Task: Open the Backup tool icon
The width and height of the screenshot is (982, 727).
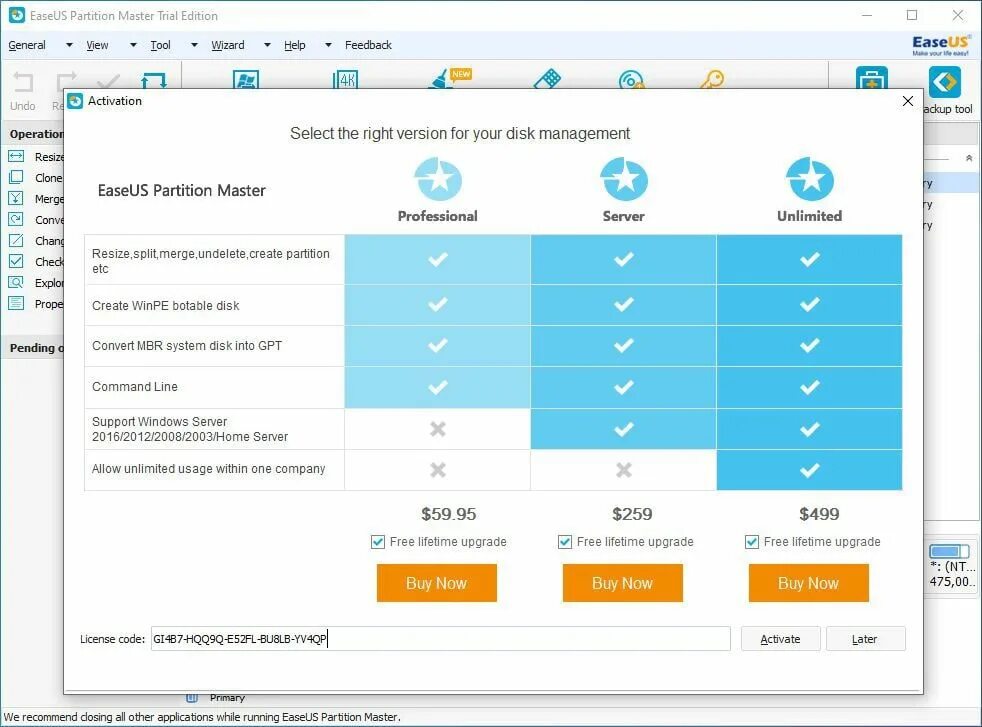Action: point(944,83)
